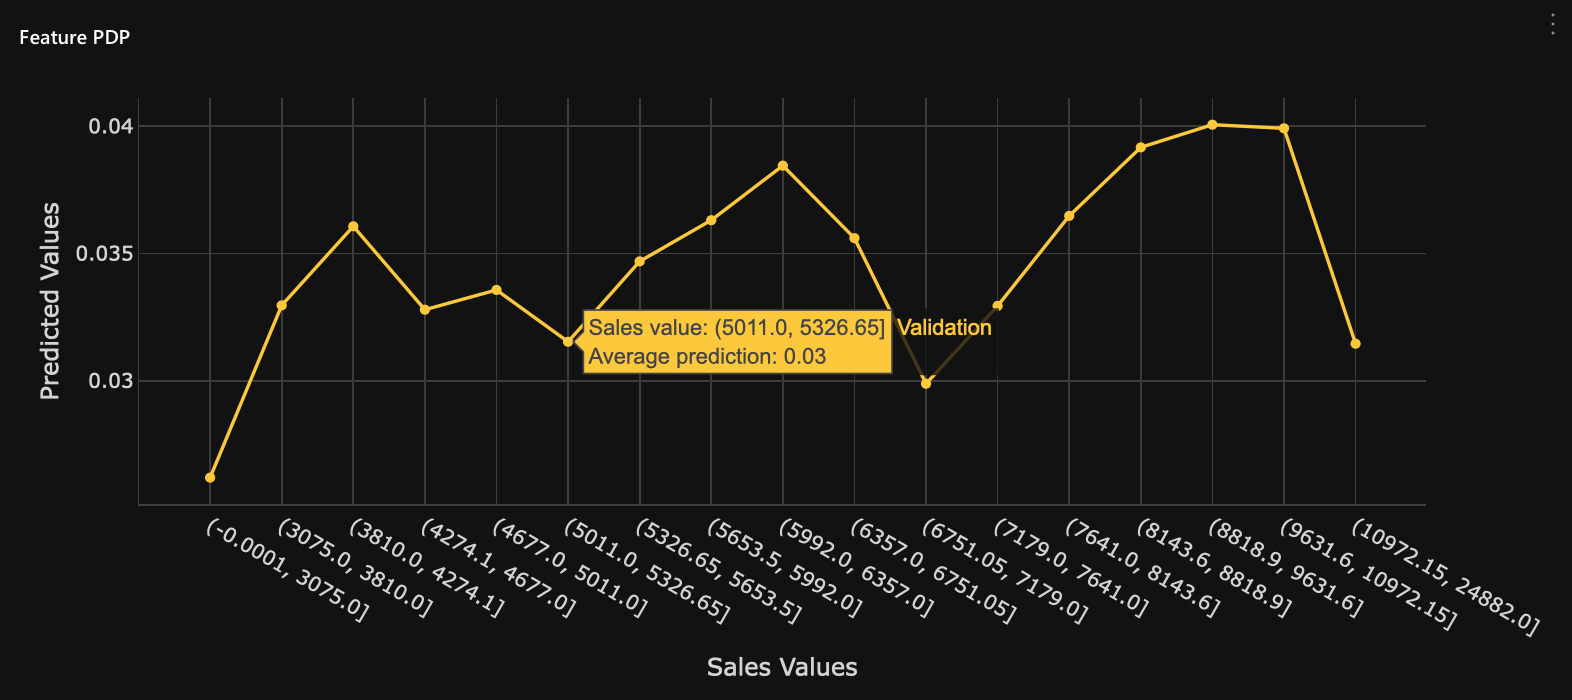Click the 0.035 y-axis tick label

[105, 254]
